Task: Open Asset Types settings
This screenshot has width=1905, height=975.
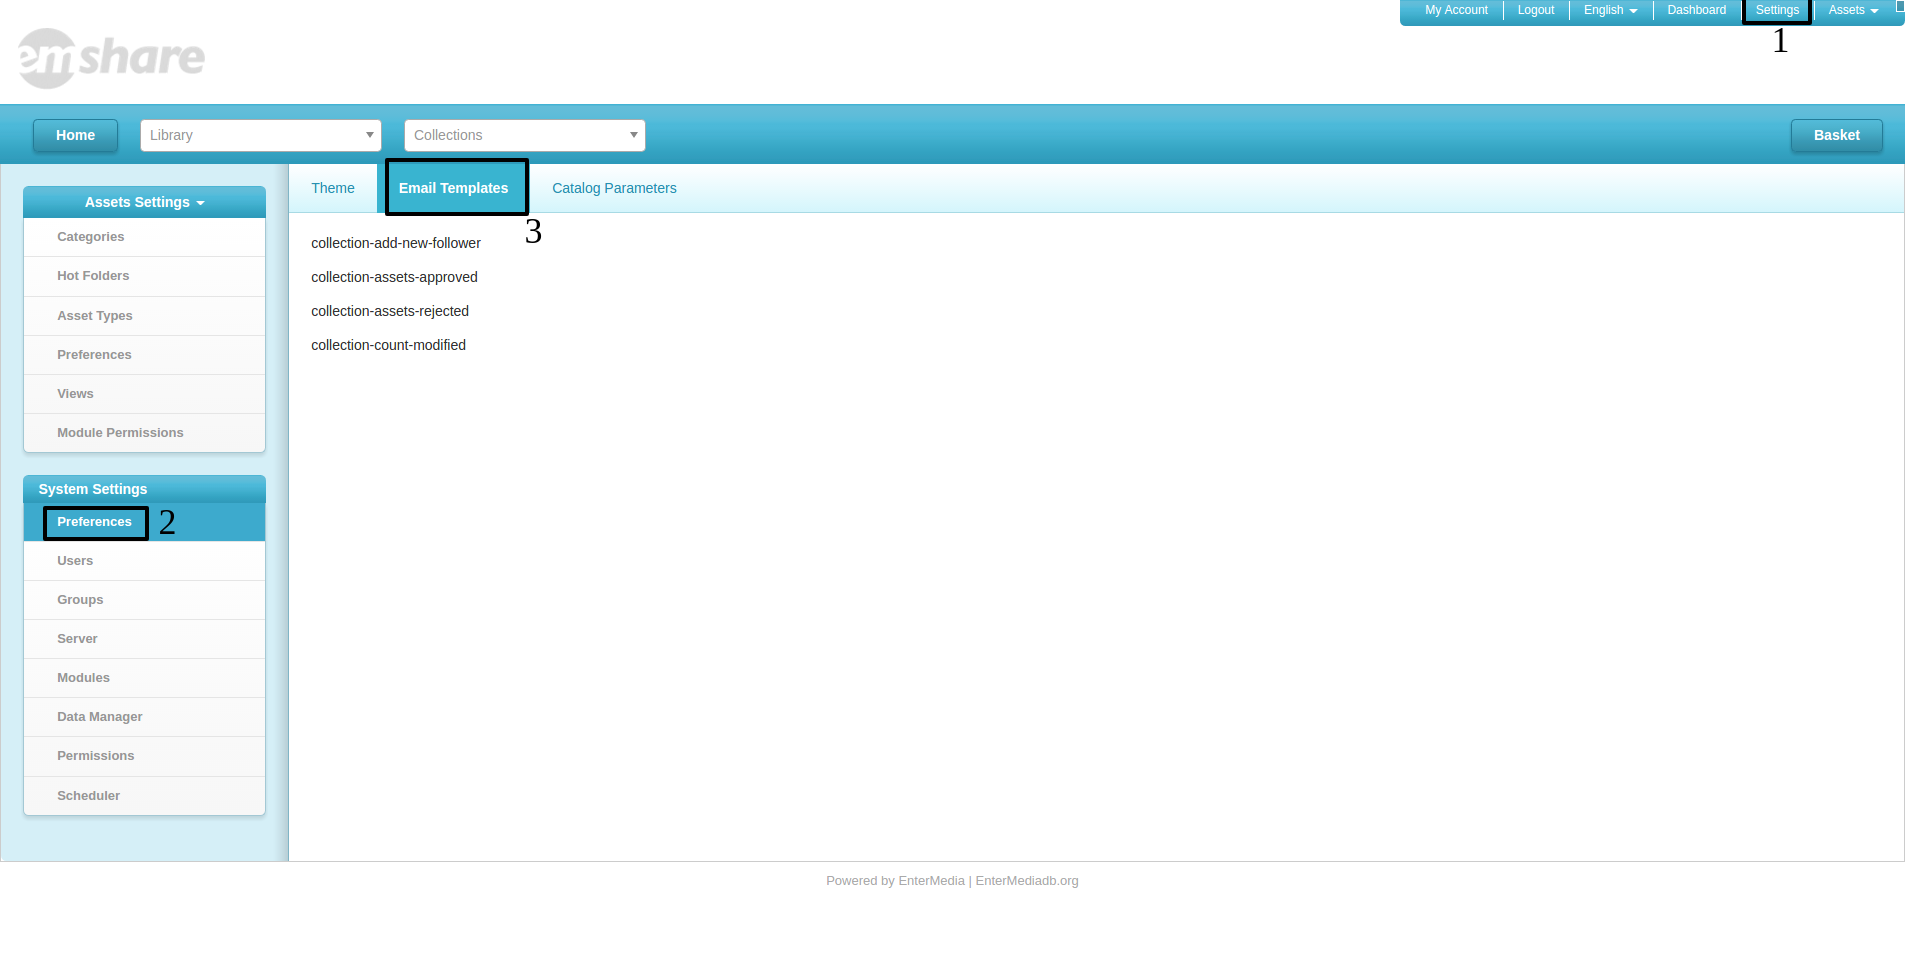Action: [x=145, y=316]
